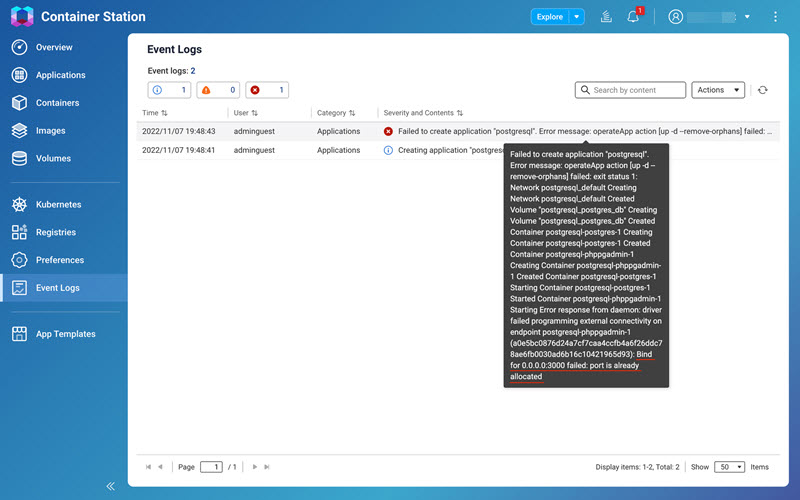Expand the Explore dropdown arrow

pos(577,17)
